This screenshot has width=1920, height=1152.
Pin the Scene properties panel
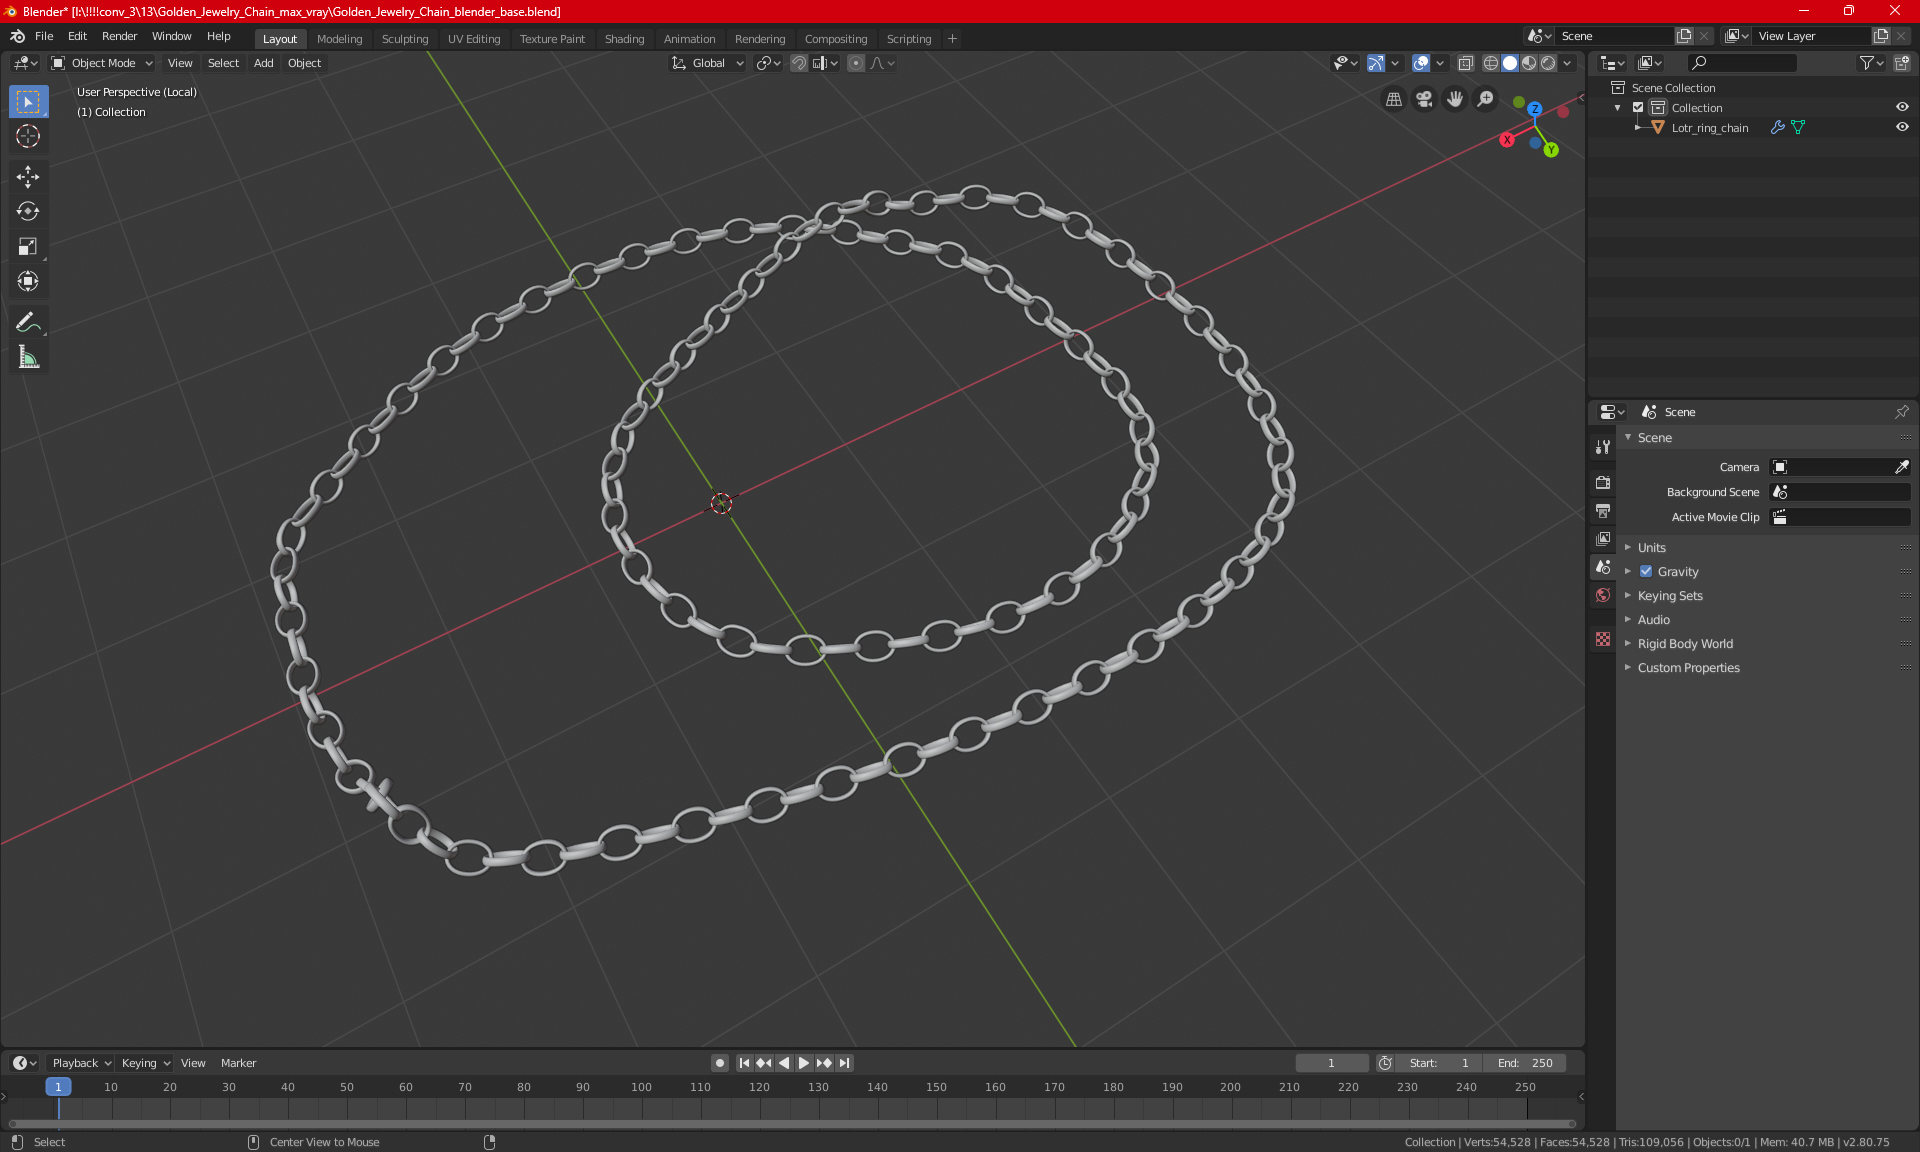click(1901, 412)
